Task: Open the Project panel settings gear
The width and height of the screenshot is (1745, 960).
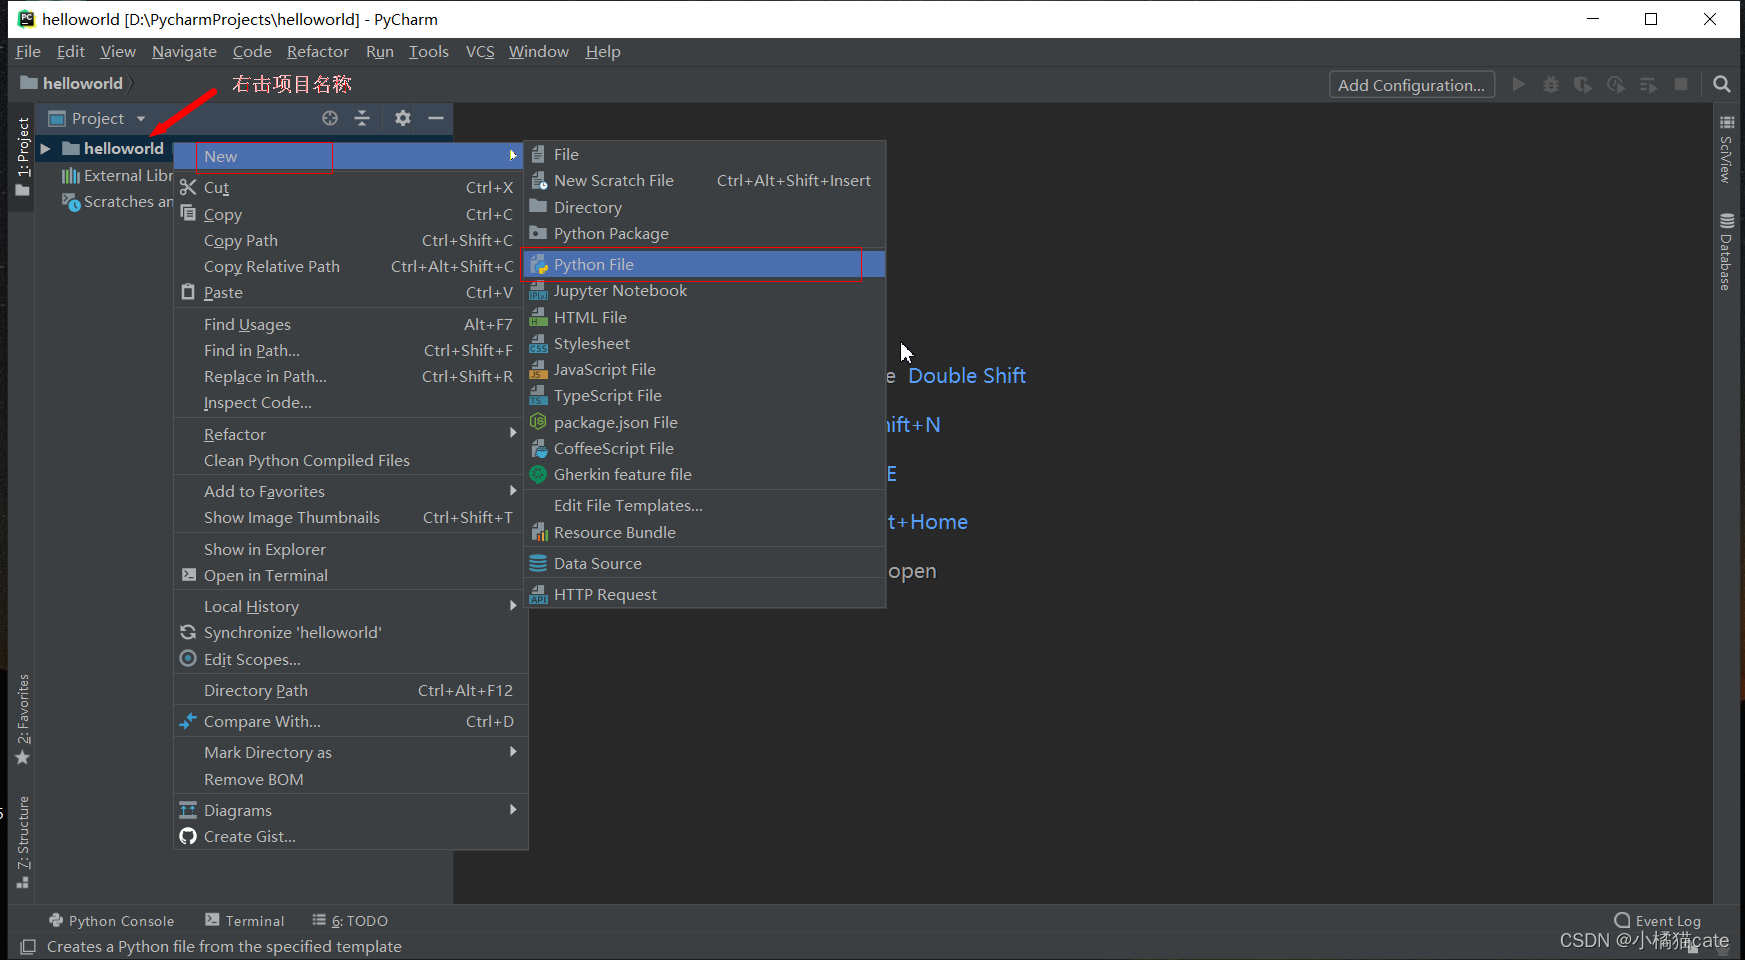Action: tap(402, 118)
